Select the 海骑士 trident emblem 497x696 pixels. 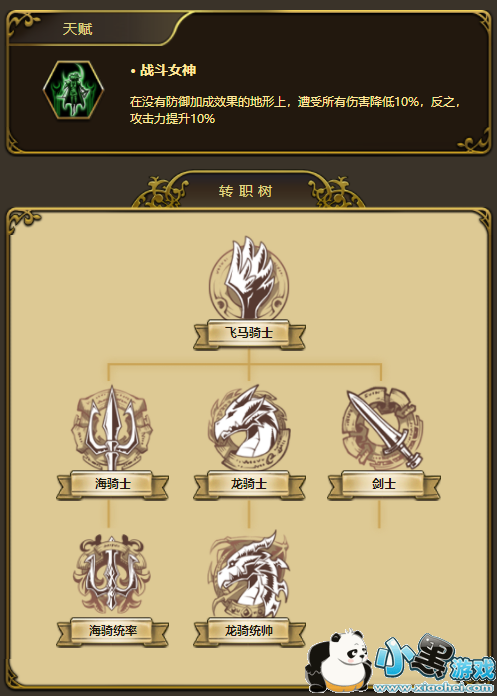point(112,428)
